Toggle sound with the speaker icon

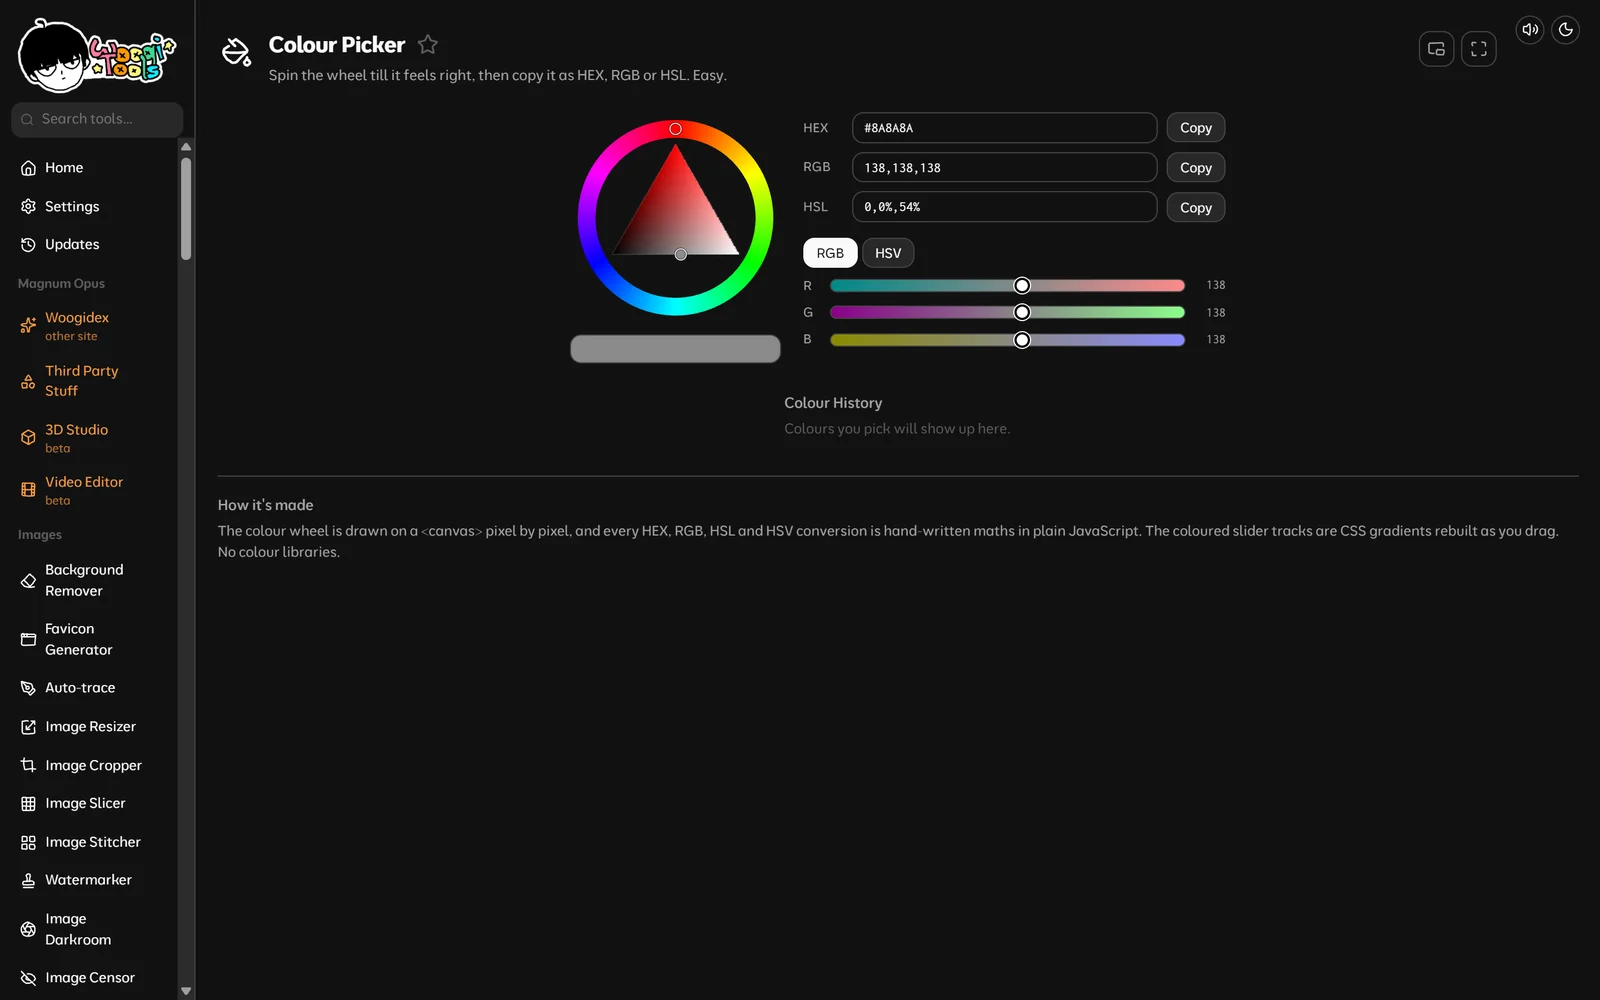tap(1530, 30)
